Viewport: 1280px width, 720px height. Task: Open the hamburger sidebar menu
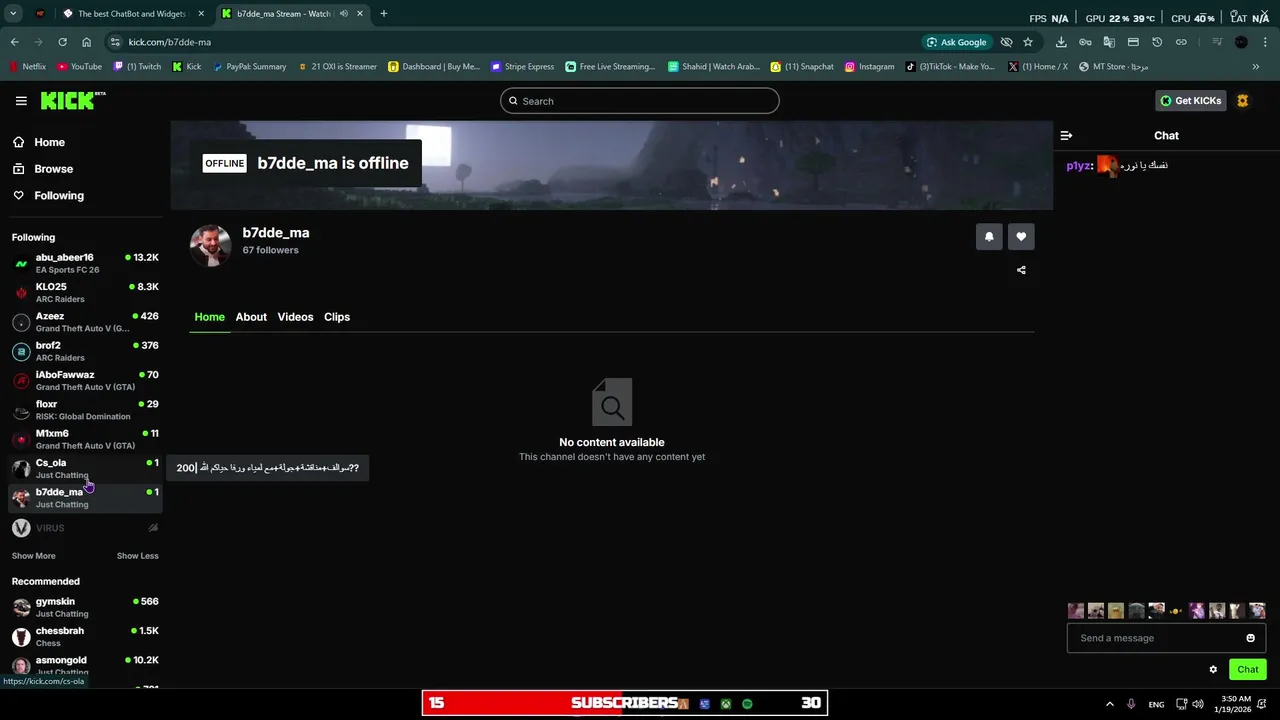(21, 101)
